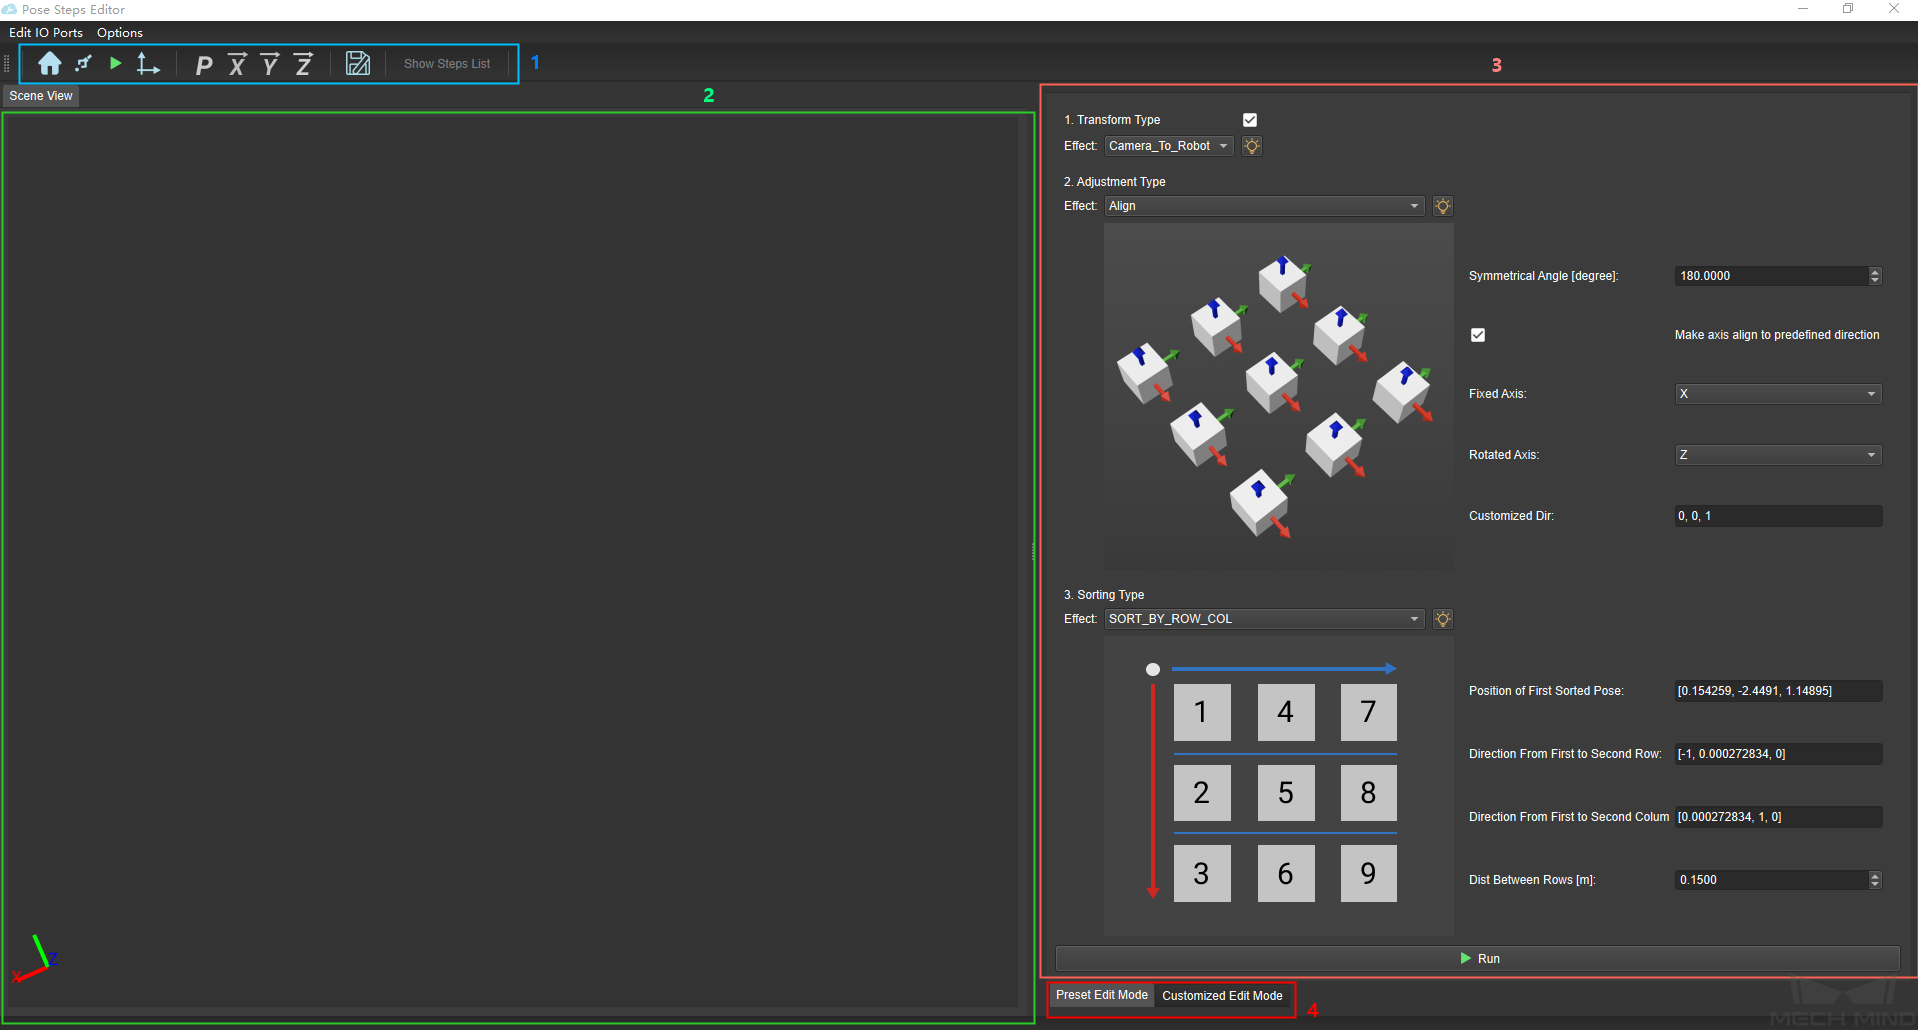Click the Customized Dir input field
The image size is (1918, 1030).
(x=1778, y=516)
